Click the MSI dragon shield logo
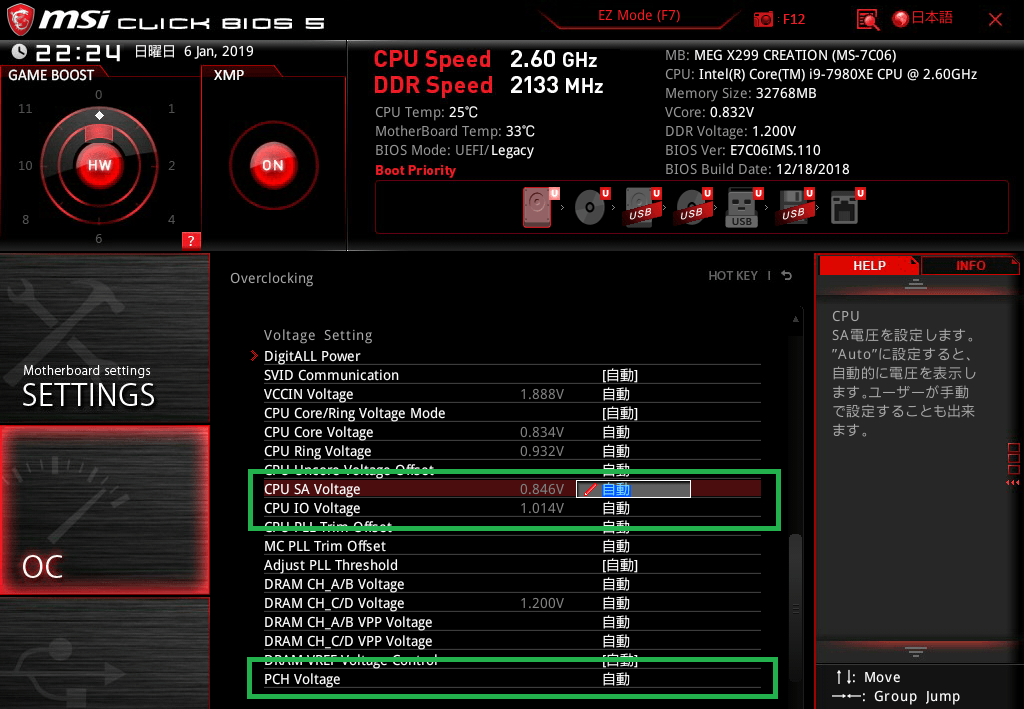The height and width of the screenshot is (709, 1024). 20,19
